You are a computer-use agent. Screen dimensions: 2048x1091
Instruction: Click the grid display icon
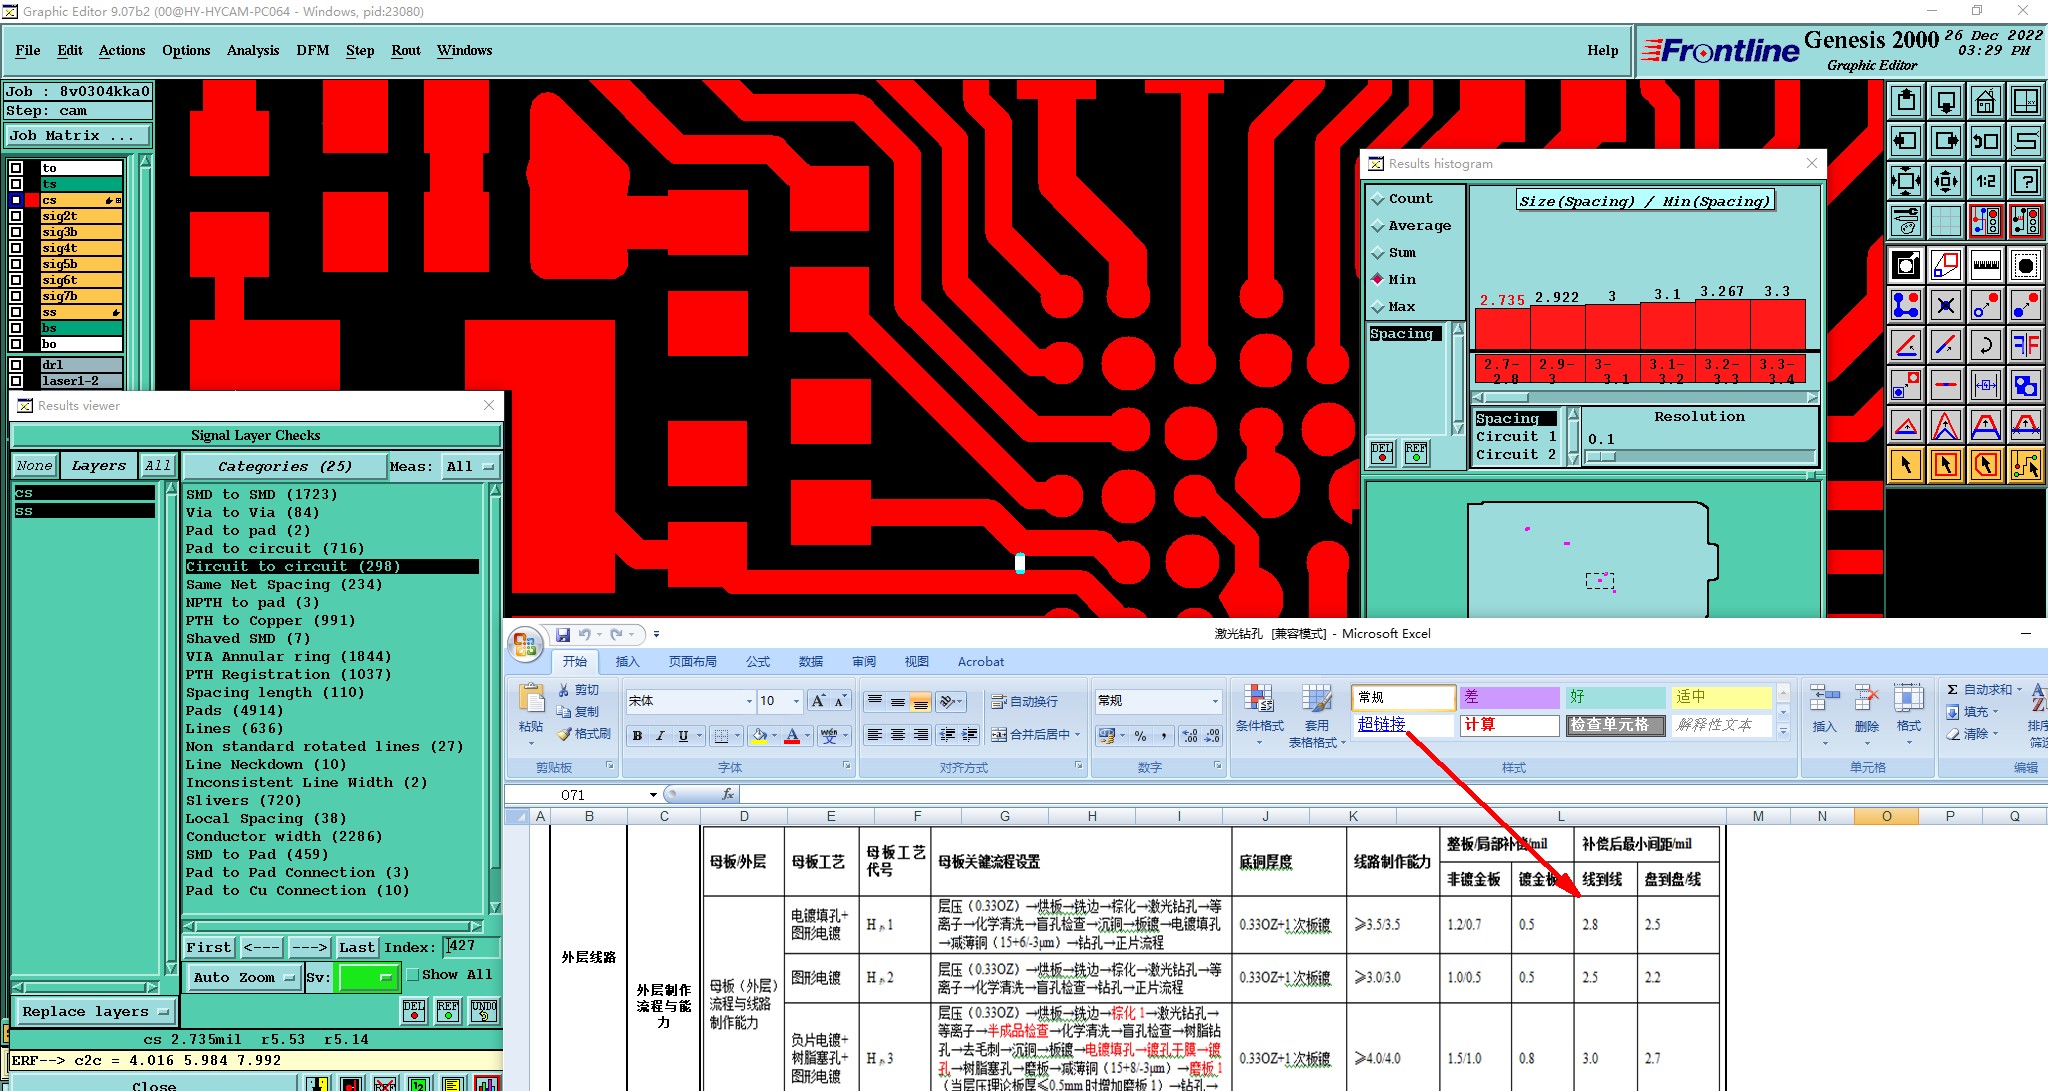[1945, 220]
